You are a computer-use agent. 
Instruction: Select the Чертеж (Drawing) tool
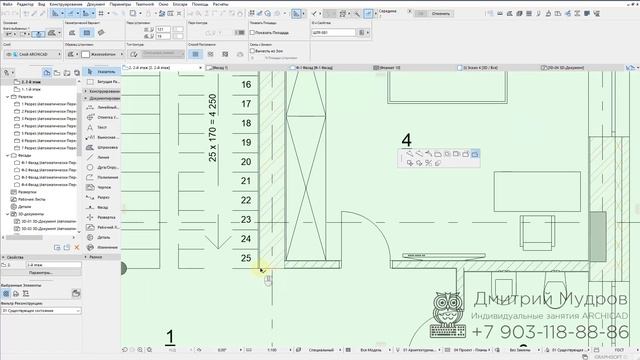[102, 187]
